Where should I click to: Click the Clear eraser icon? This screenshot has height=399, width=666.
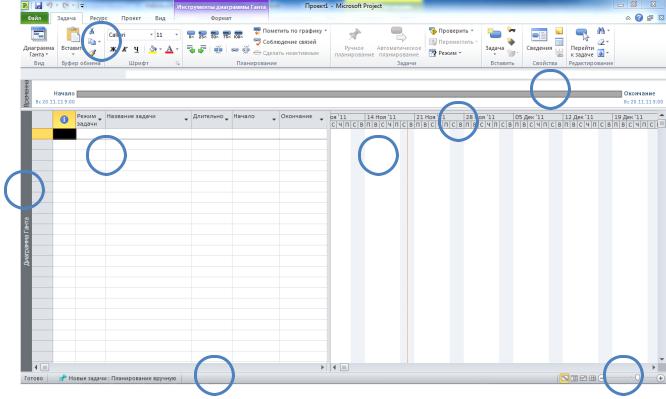(601, 42)
